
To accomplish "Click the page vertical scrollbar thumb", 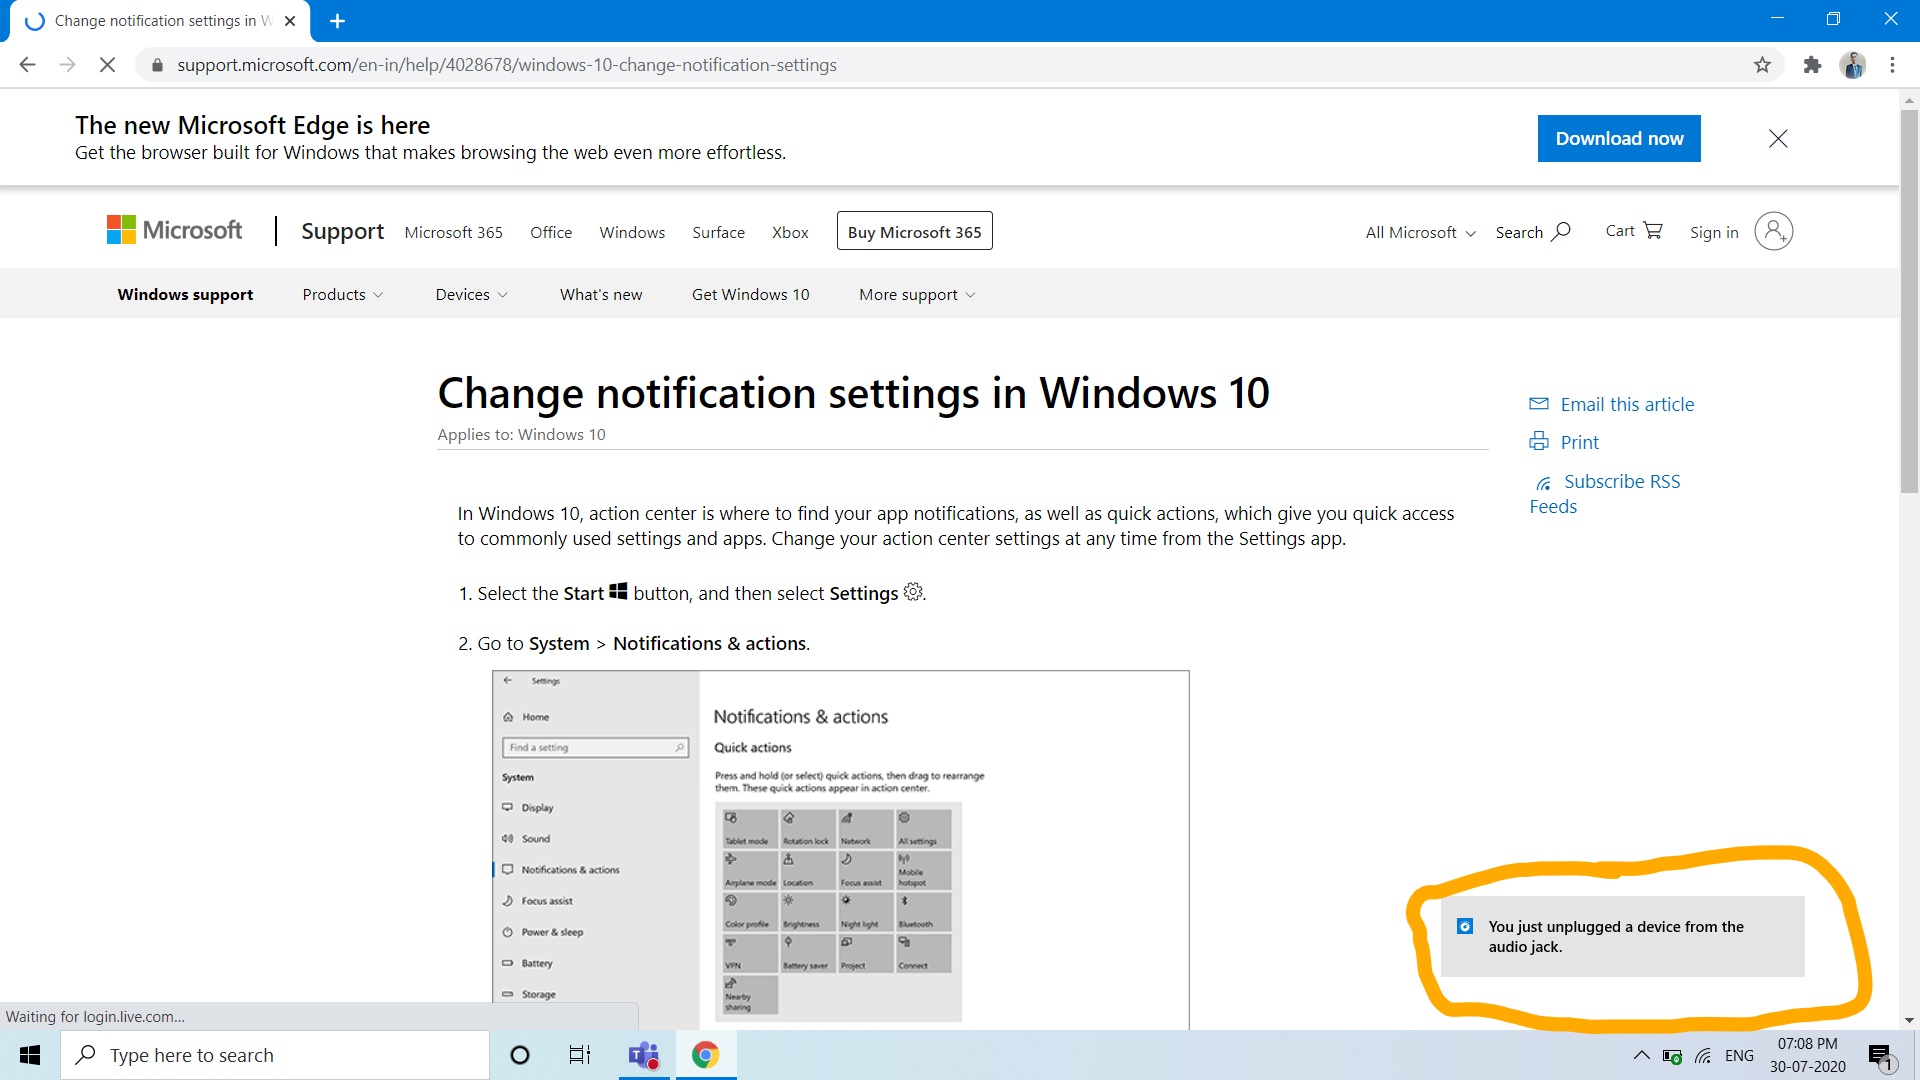I will tap(1909, 300).
